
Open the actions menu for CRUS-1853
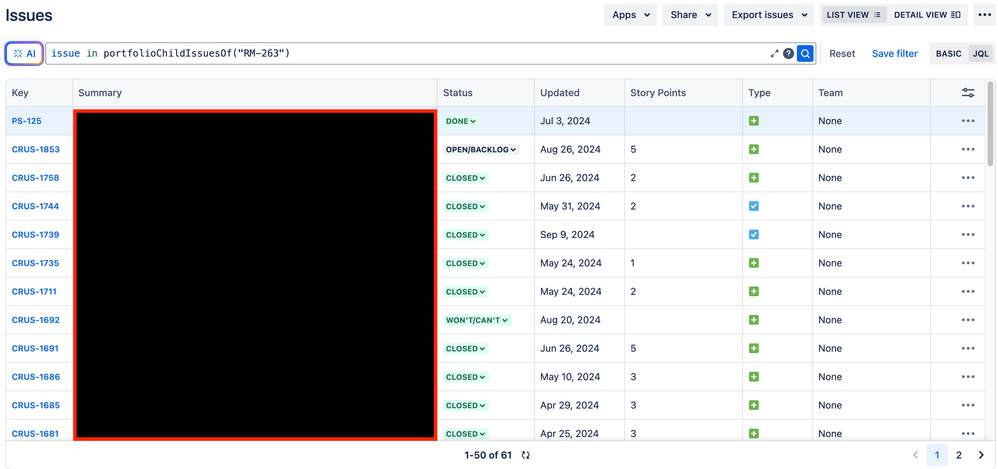[x=968, y=150]
